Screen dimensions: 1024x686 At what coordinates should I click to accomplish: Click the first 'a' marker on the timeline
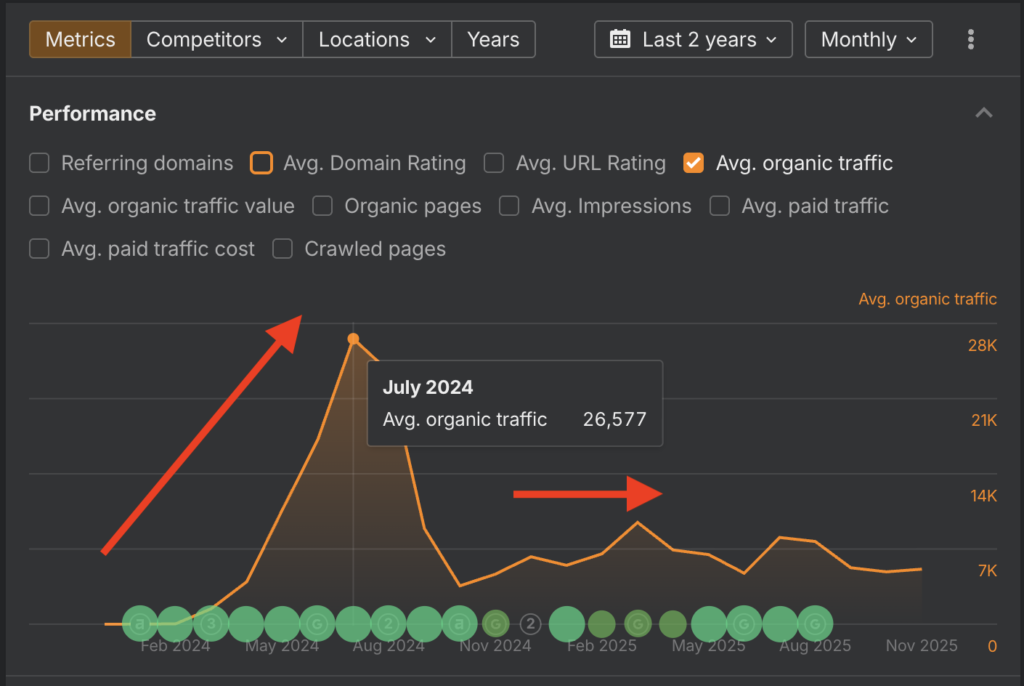(x=140, y=624)
